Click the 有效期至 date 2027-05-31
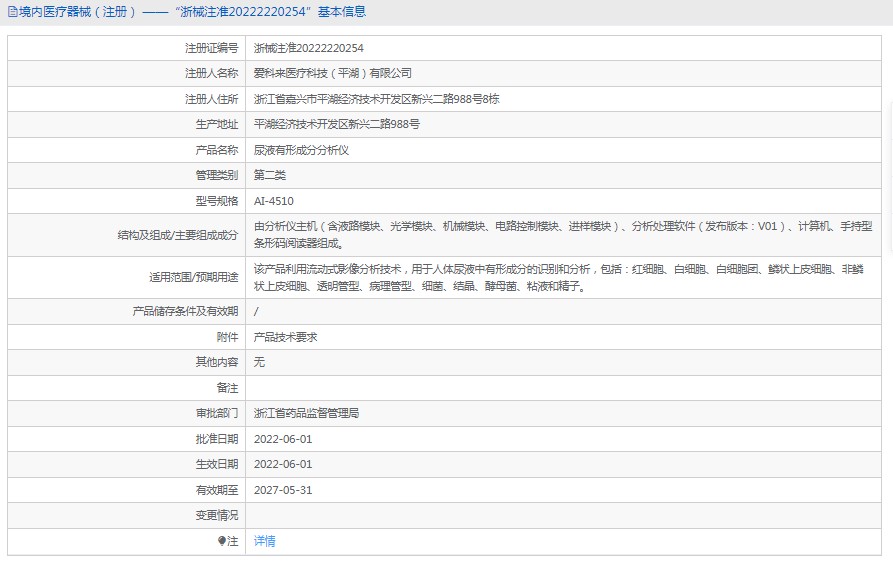Image resolution: width=893 pixels, height=563 pixels. pos(283,490)
